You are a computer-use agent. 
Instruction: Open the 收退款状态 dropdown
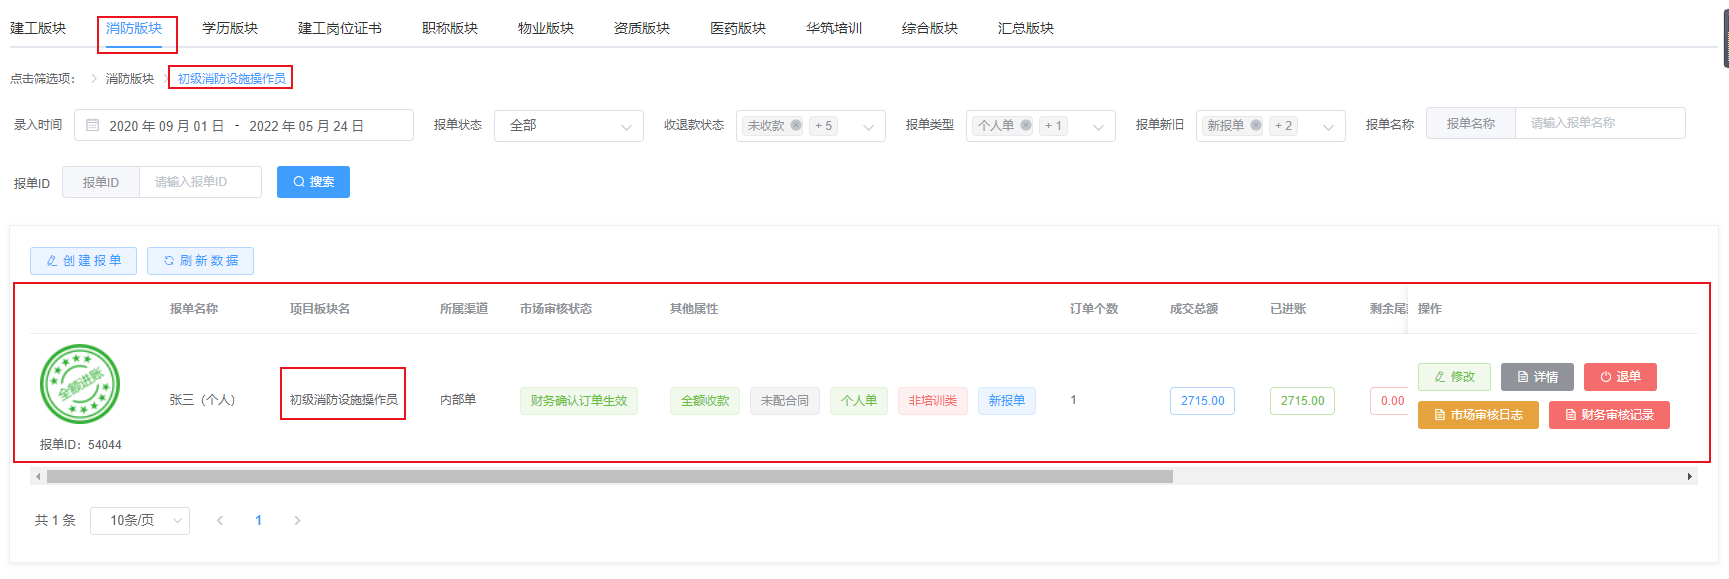867,126
